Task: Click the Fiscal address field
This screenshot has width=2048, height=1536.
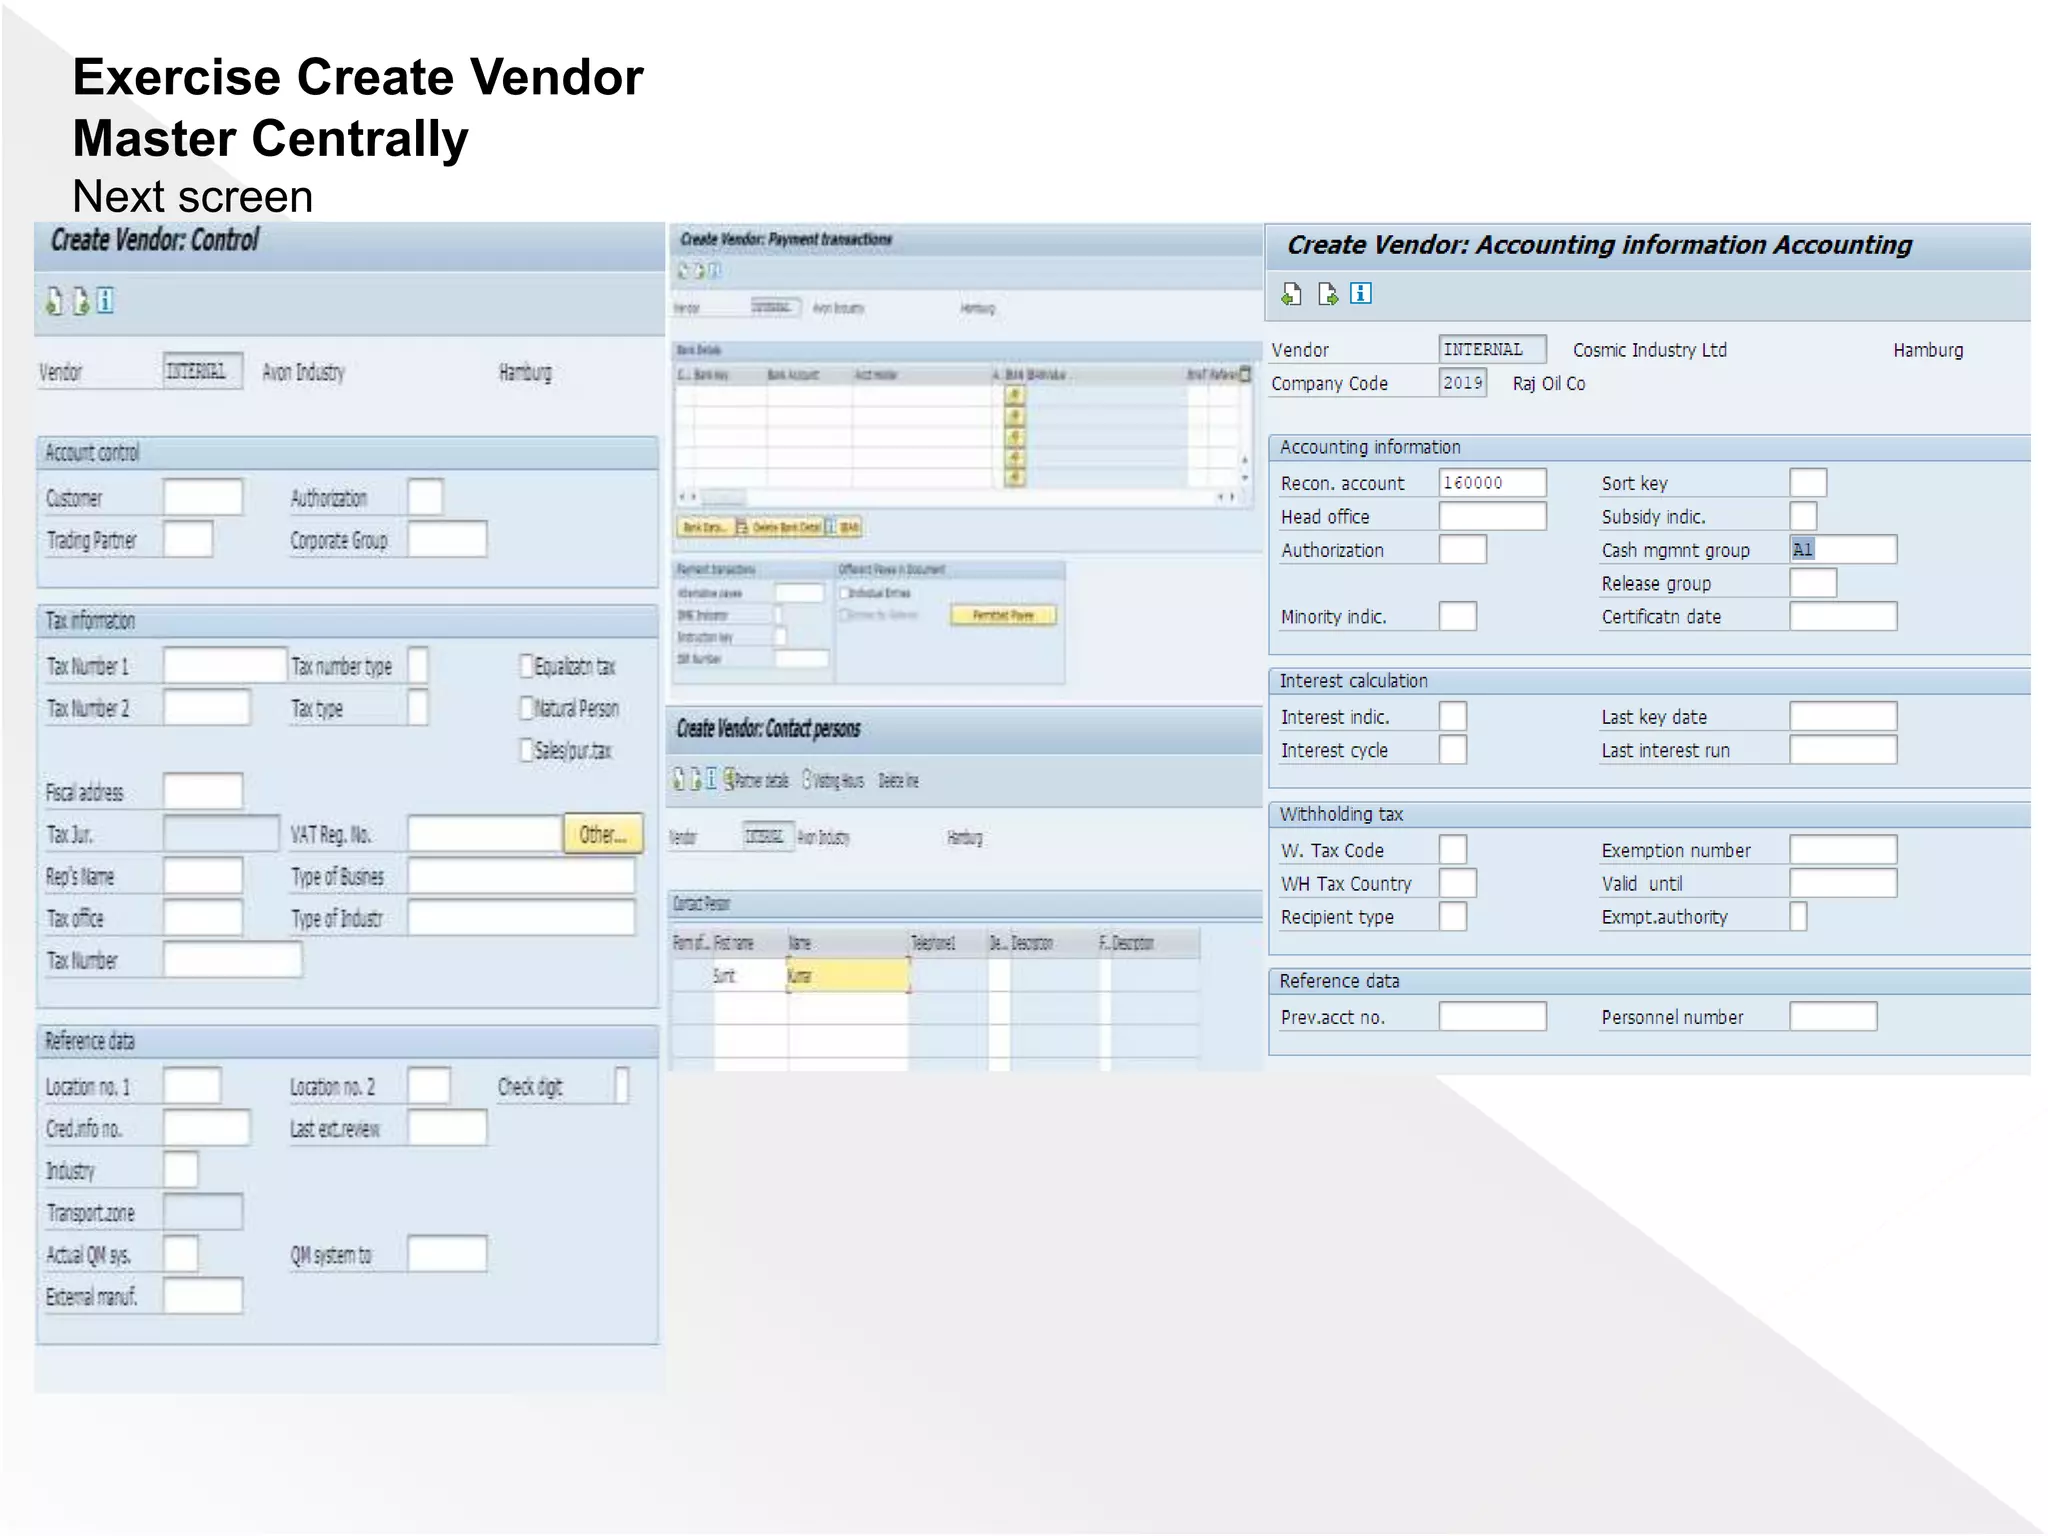Action: pos(203,791)
